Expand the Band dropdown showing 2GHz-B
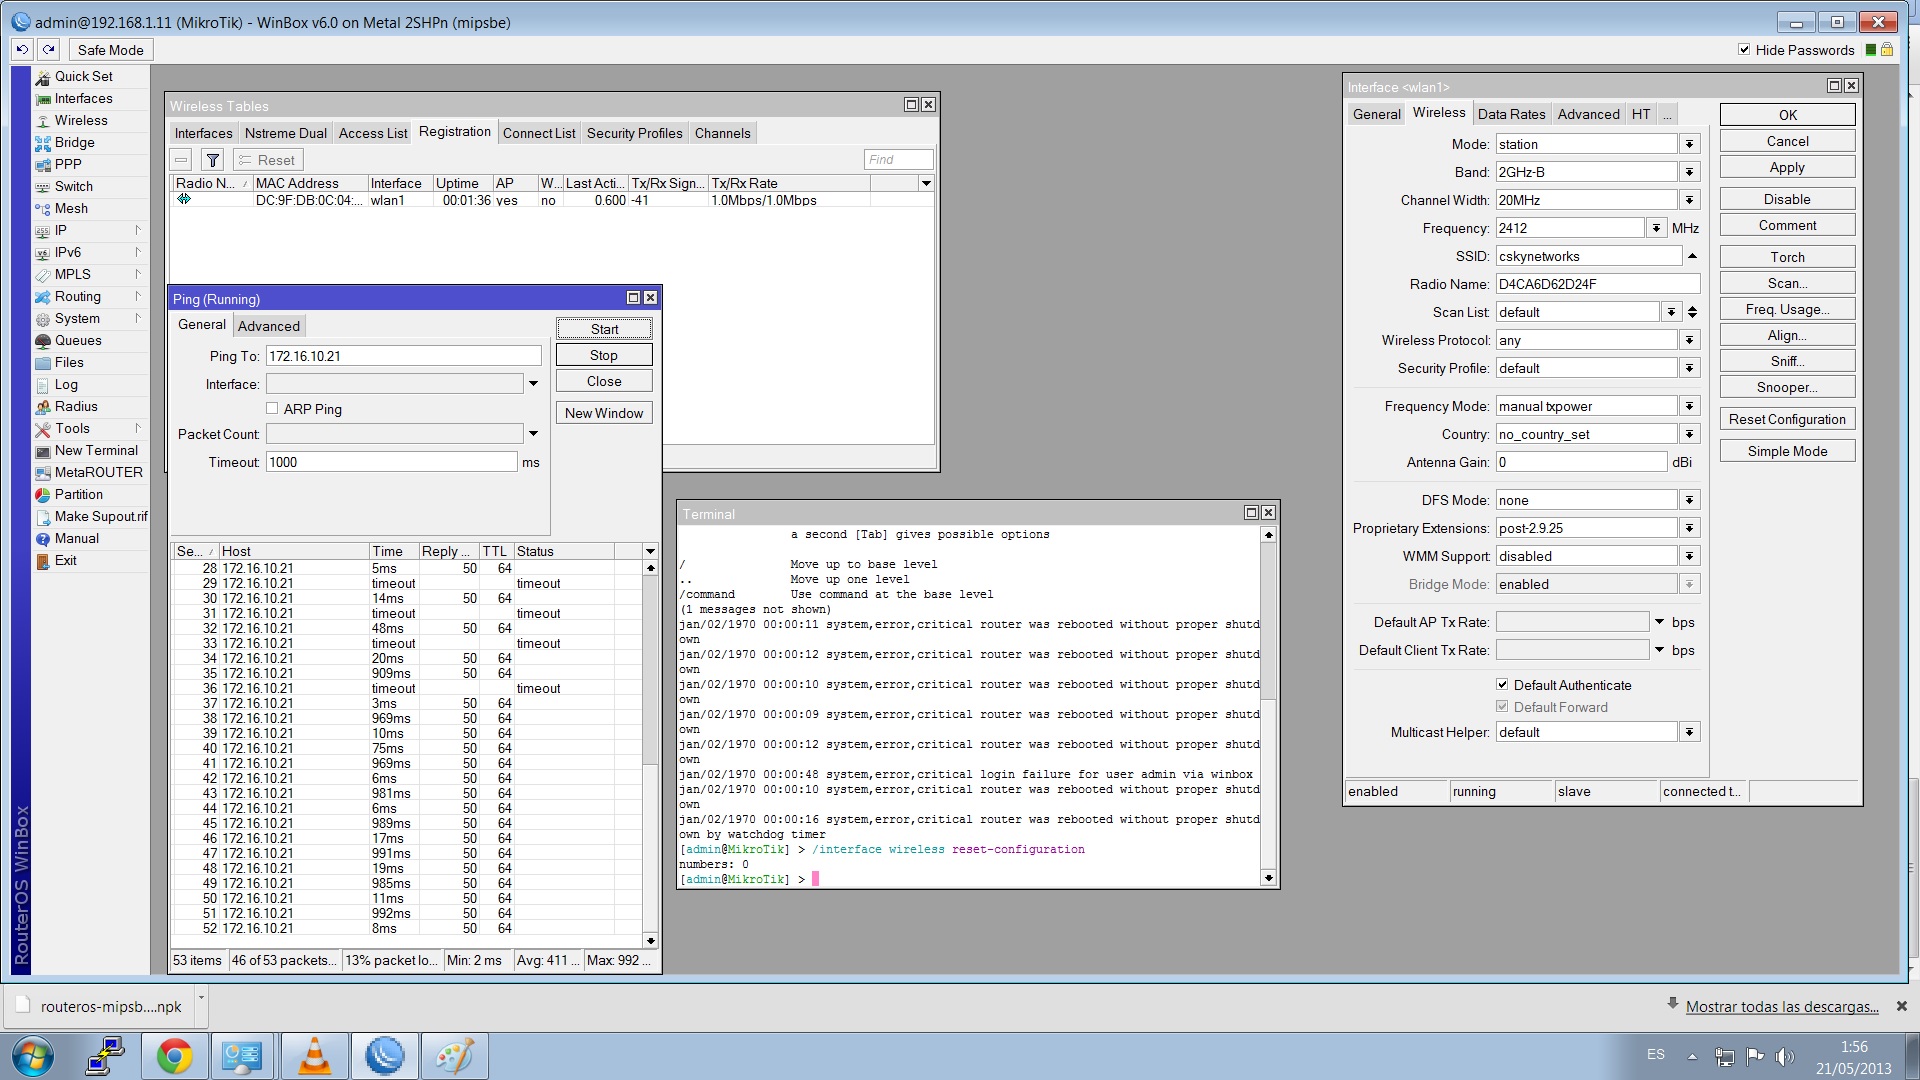Screen dimensions: 1920x1080 click(x=1689, y=172)
